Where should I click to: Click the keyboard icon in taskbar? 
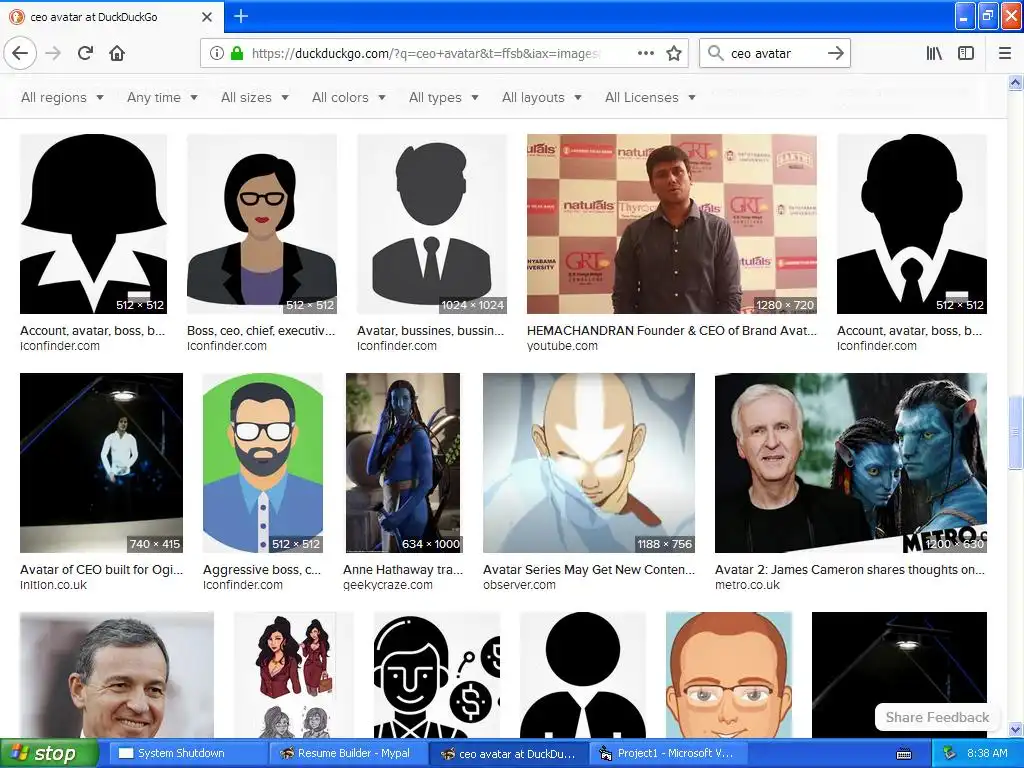click(x=904, y=754)
